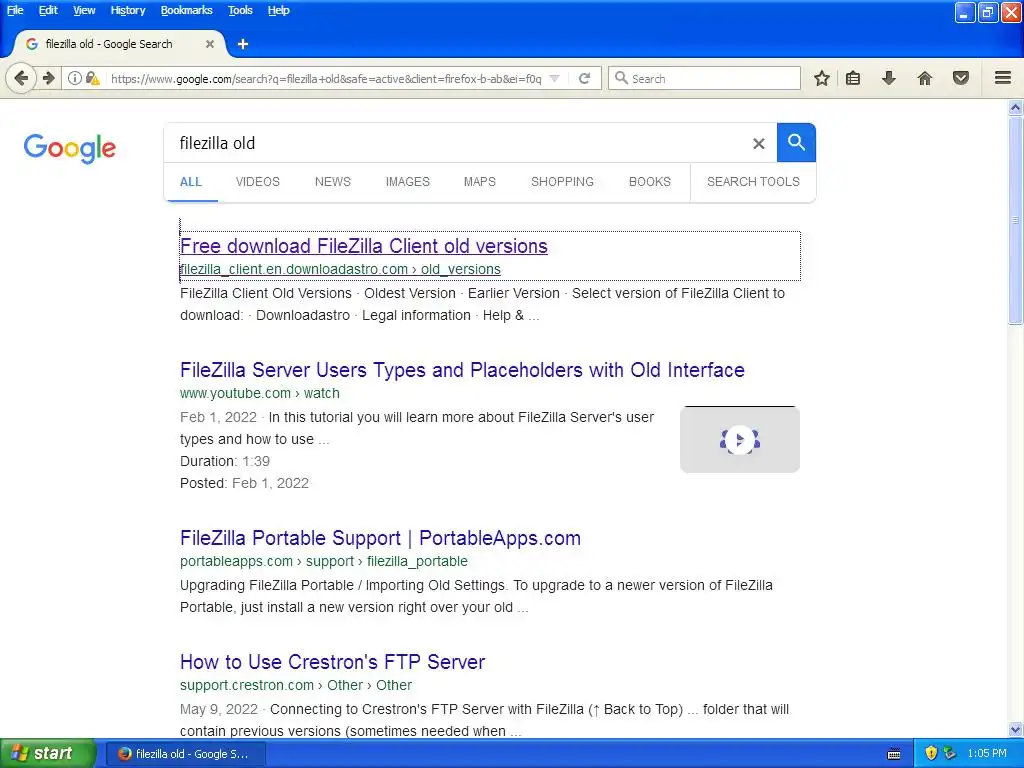
Task: Open the History menu
Action: 127,10
